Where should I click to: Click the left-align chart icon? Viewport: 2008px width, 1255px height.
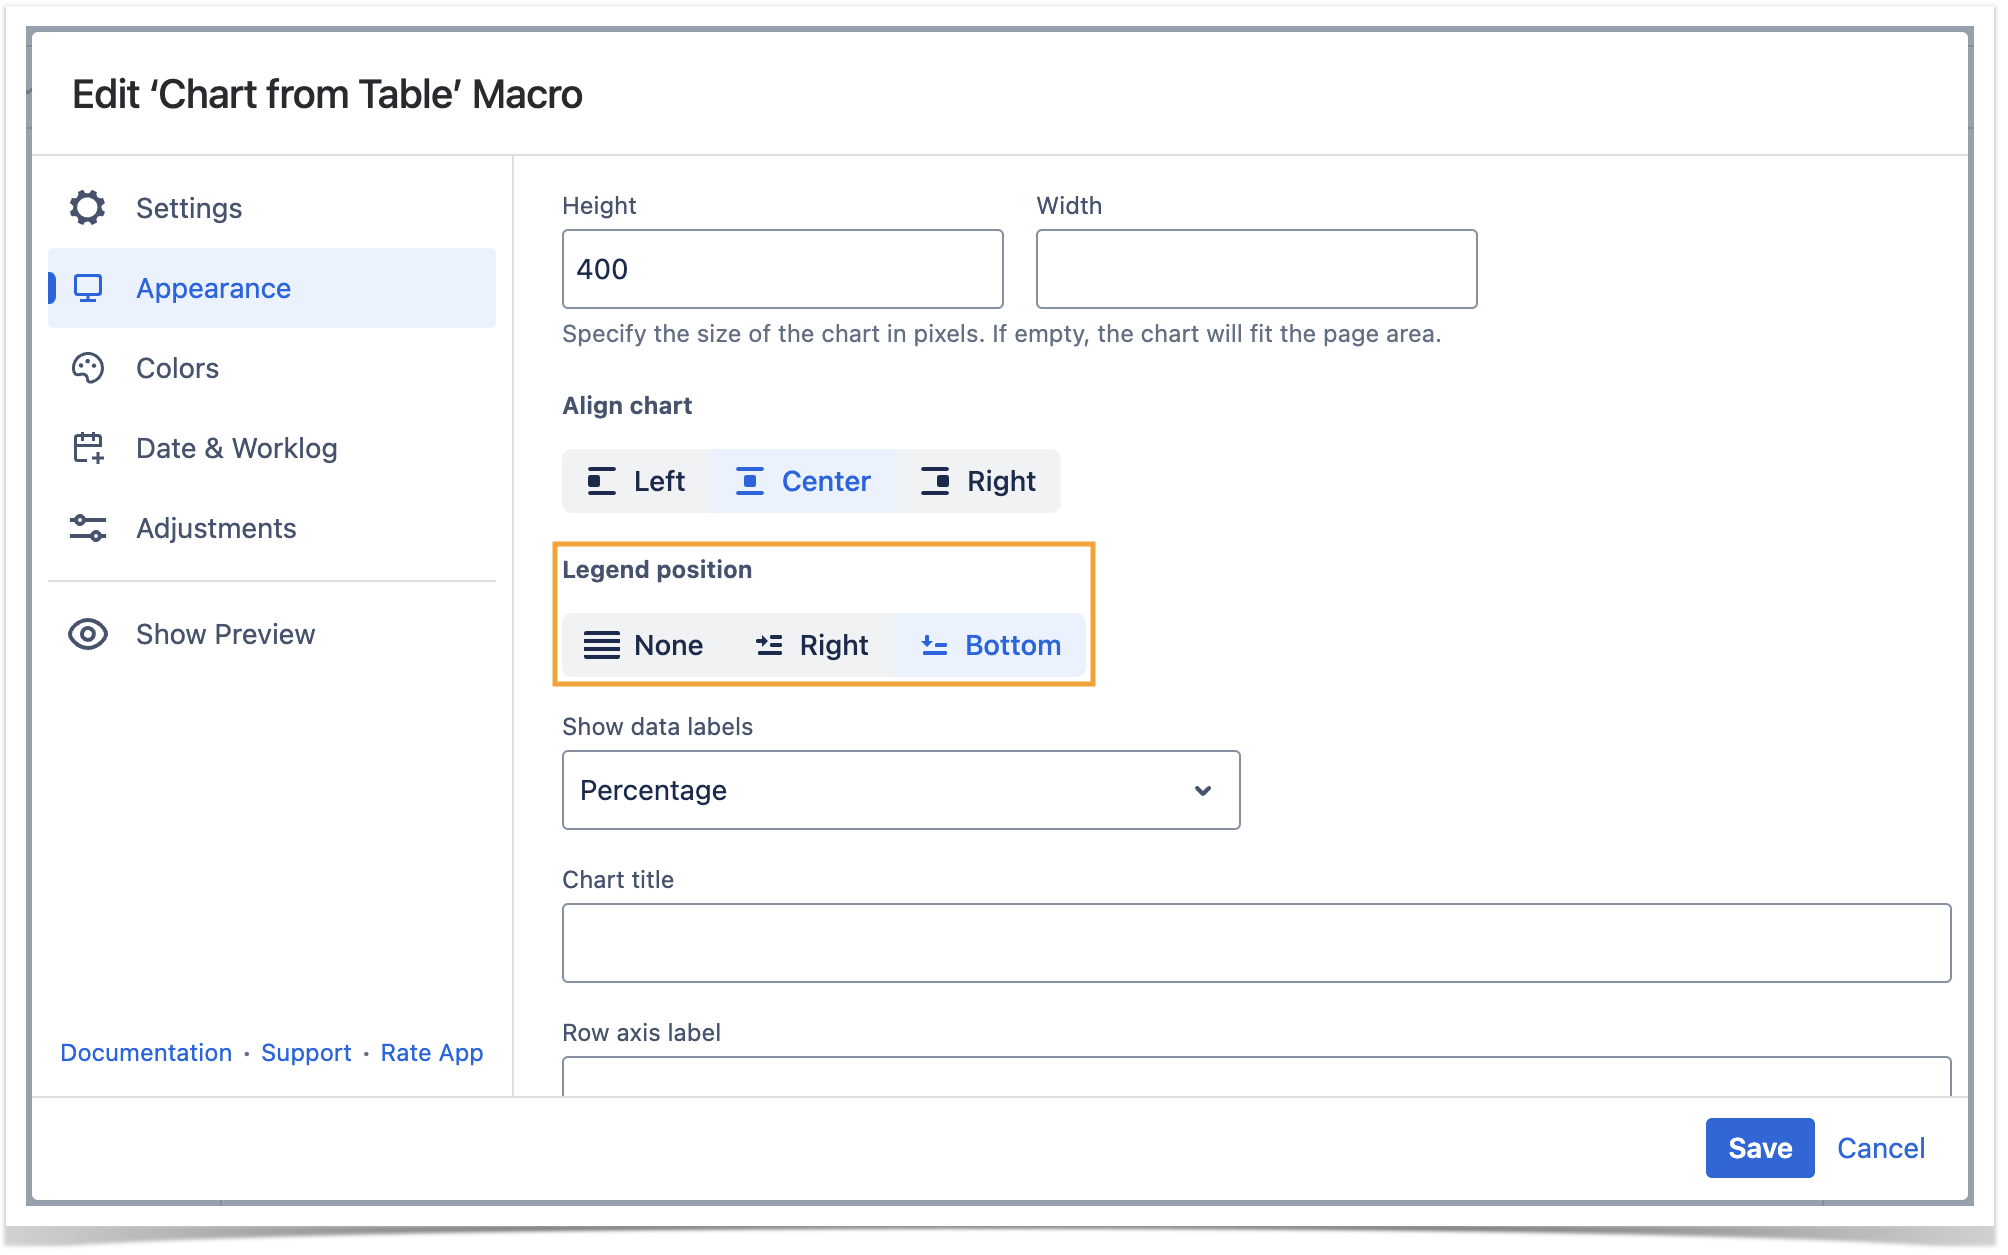601,481
